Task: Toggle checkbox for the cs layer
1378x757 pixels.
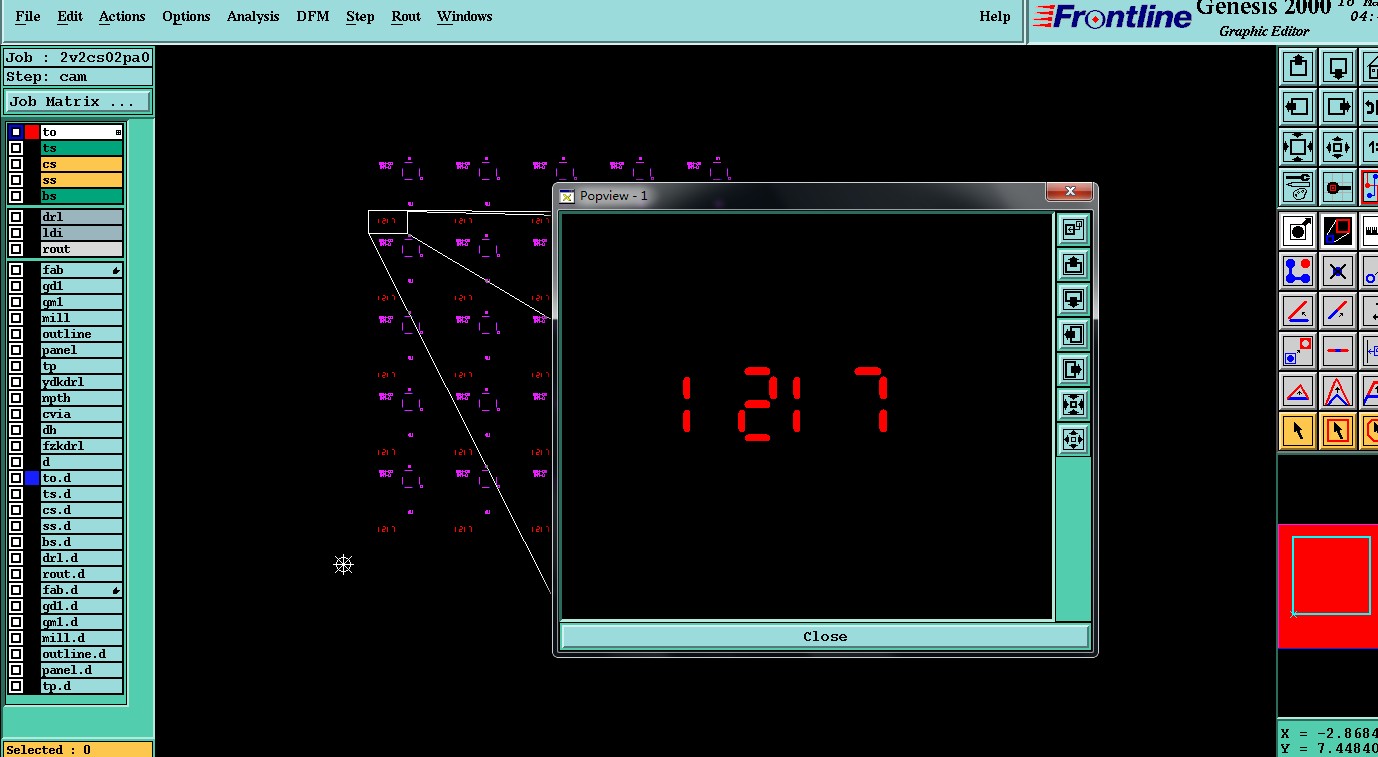Action: 16,164
